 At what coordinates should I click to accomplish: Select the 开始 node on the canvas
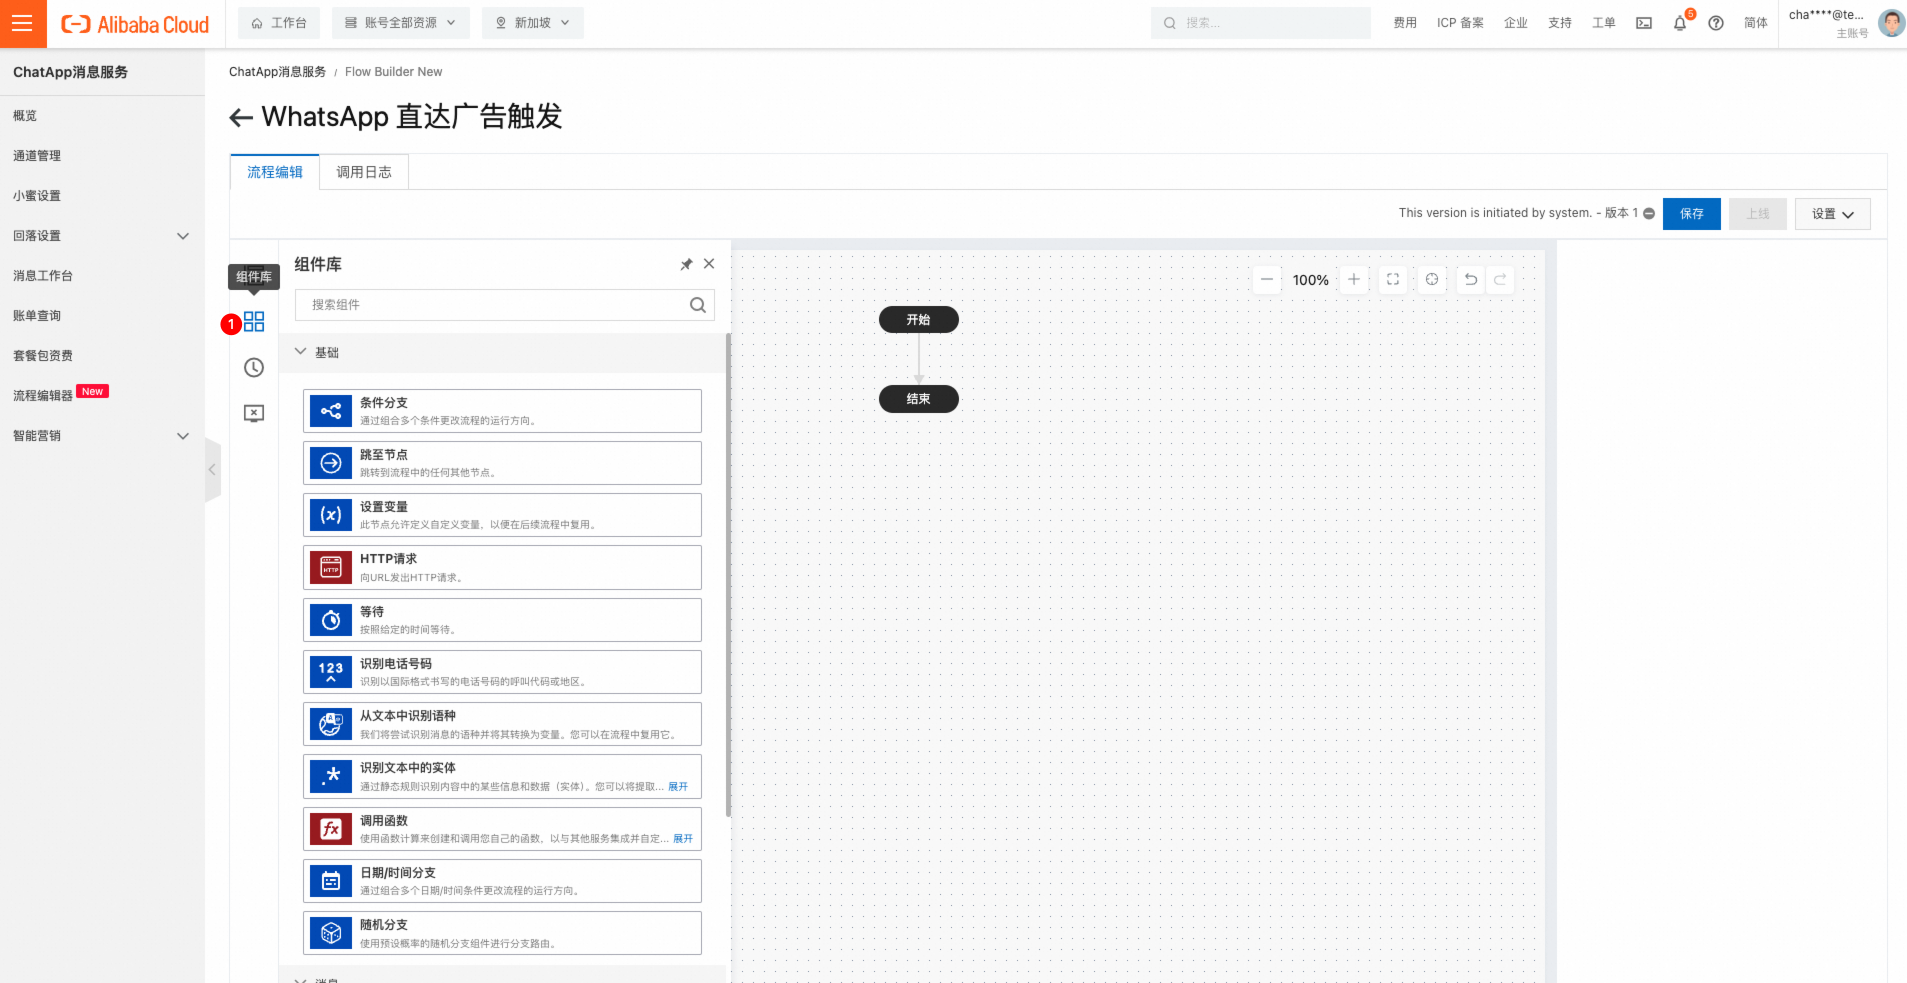point(919,320)
